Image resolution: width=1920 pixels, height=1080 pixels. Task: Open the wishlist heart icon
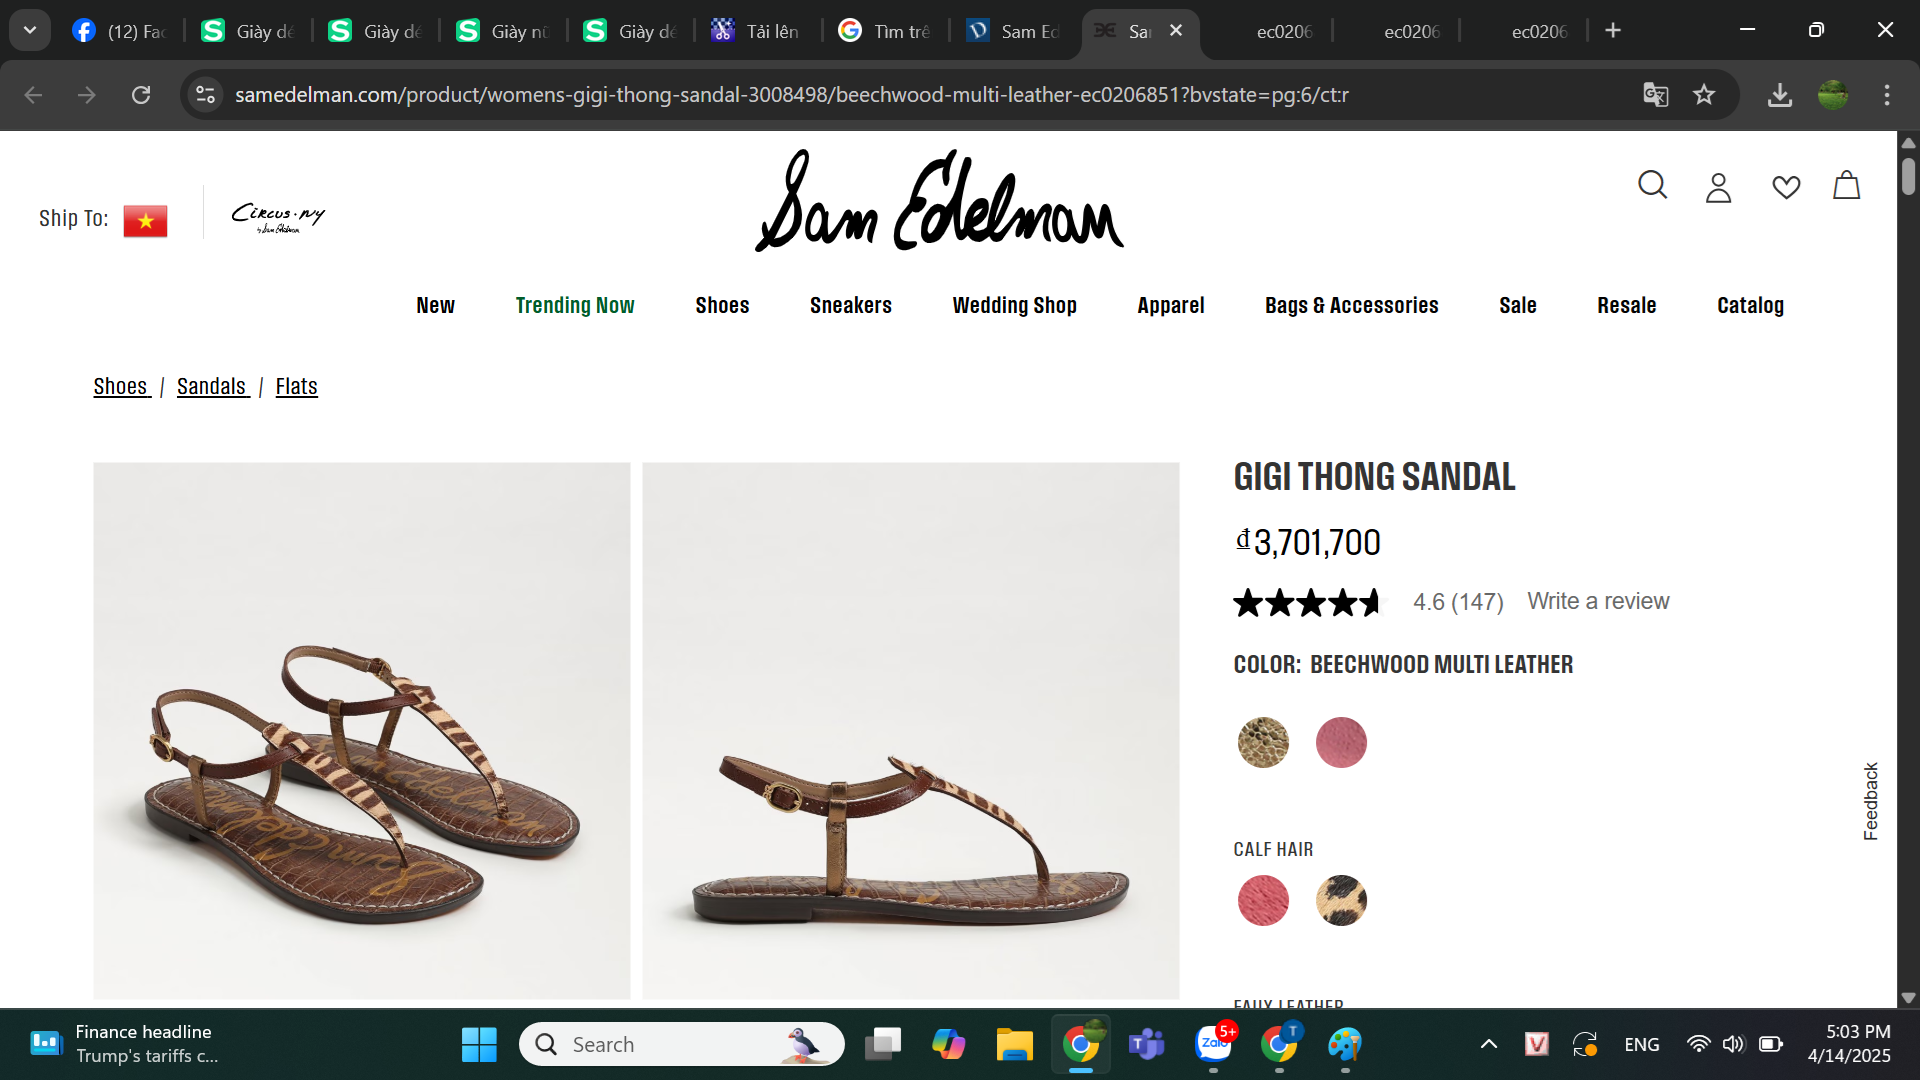point(1786,187)
